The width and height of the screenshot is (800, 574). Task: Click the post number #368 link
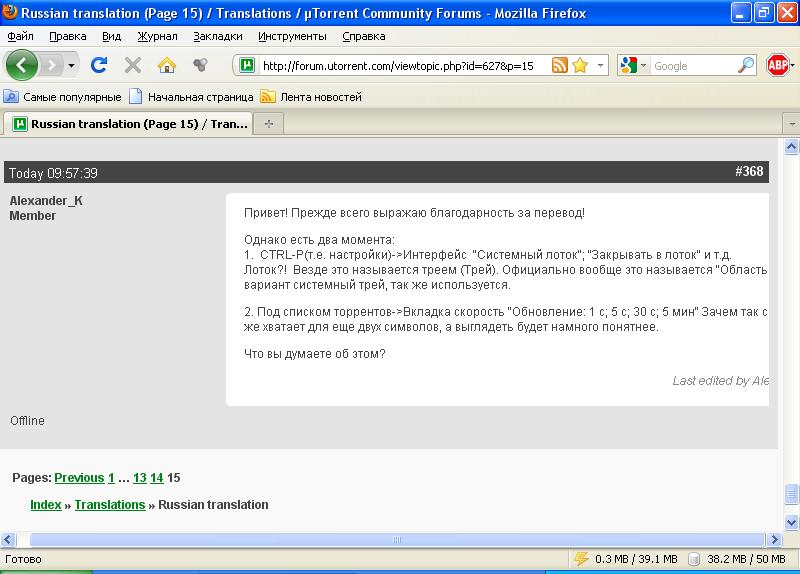[x=749, y=171]
